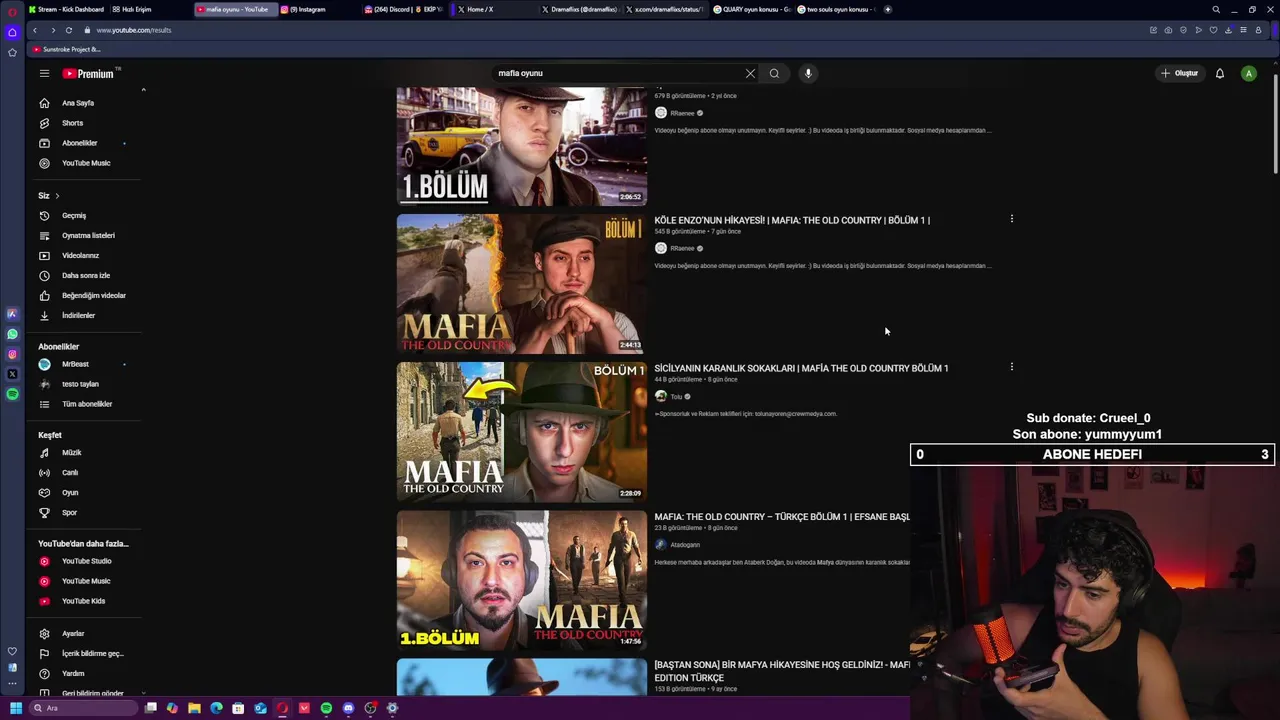Screen dimensions: 1280x720
Task: Open Opera downloads icon in toolbar
Action: coord(1228,30)
